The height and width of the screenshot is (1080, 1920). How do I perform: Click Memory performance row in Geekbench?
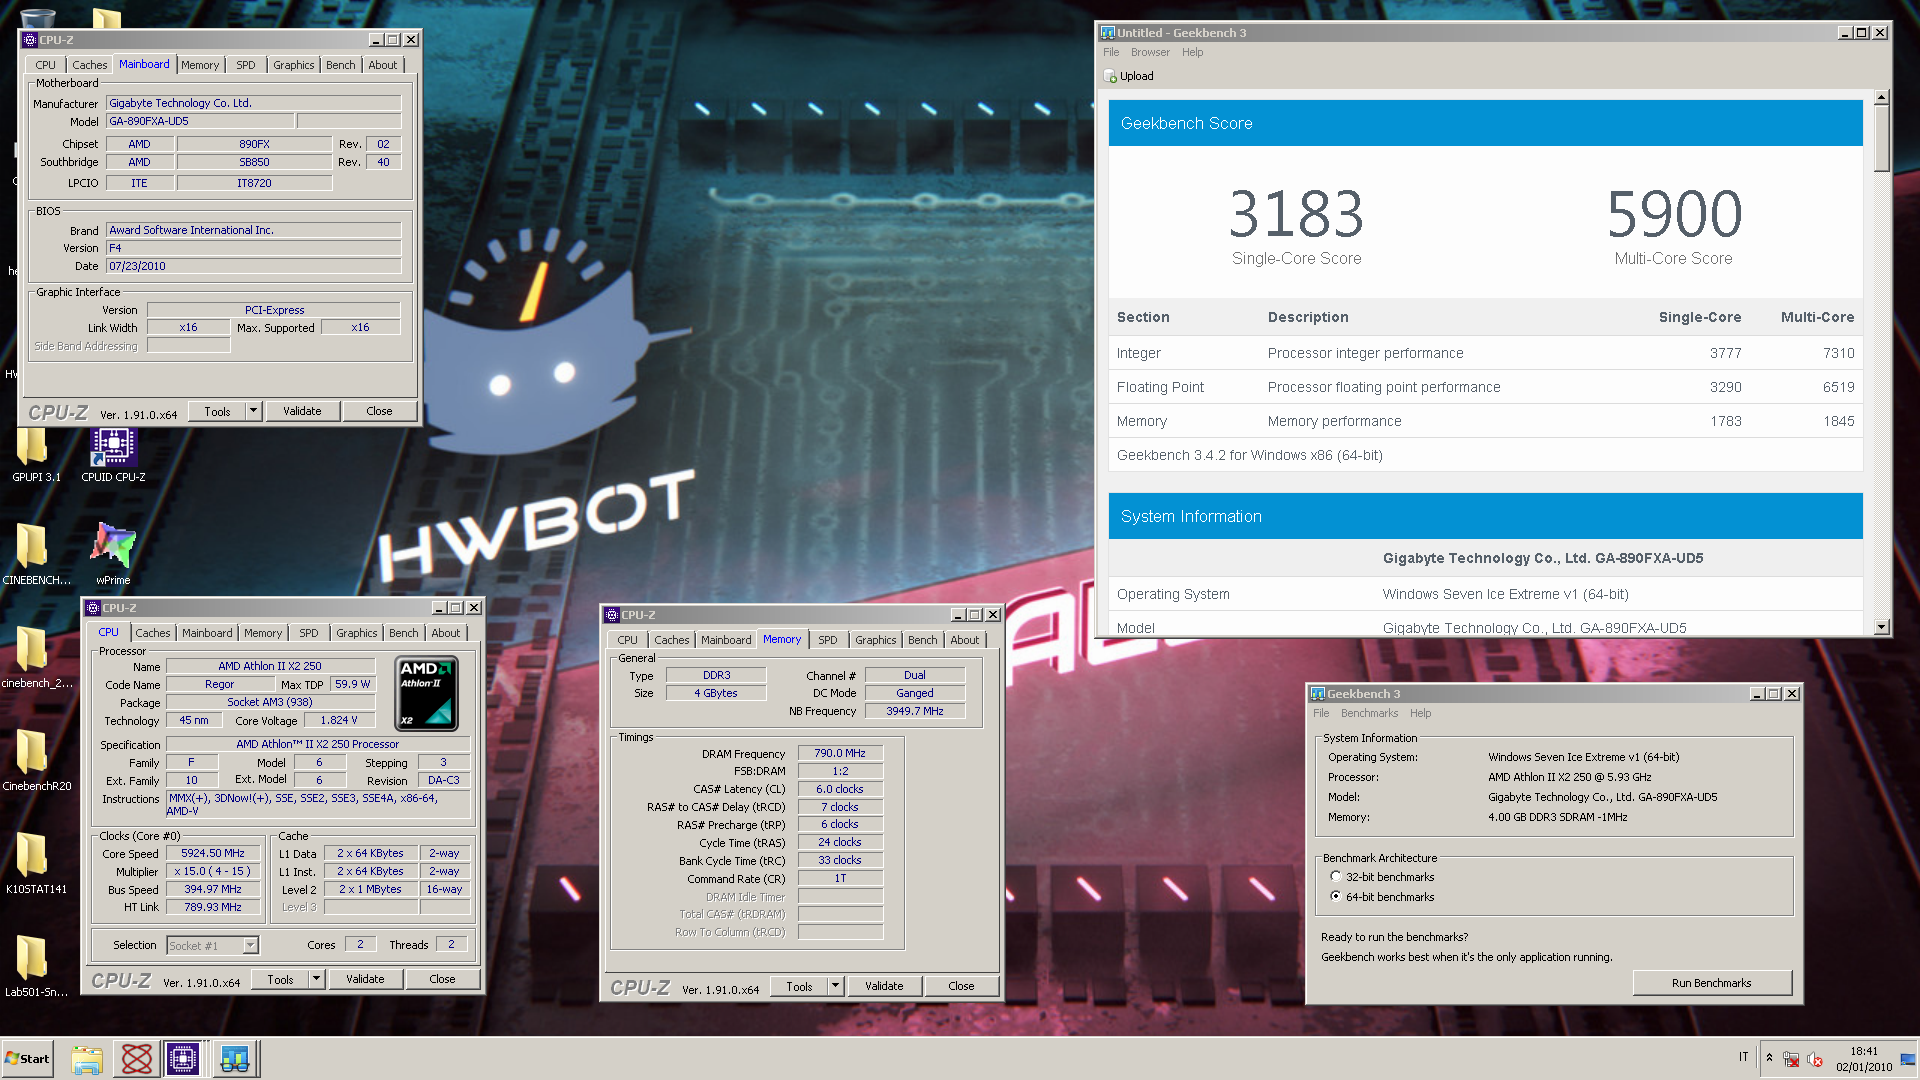click(x=1485, y=421)
